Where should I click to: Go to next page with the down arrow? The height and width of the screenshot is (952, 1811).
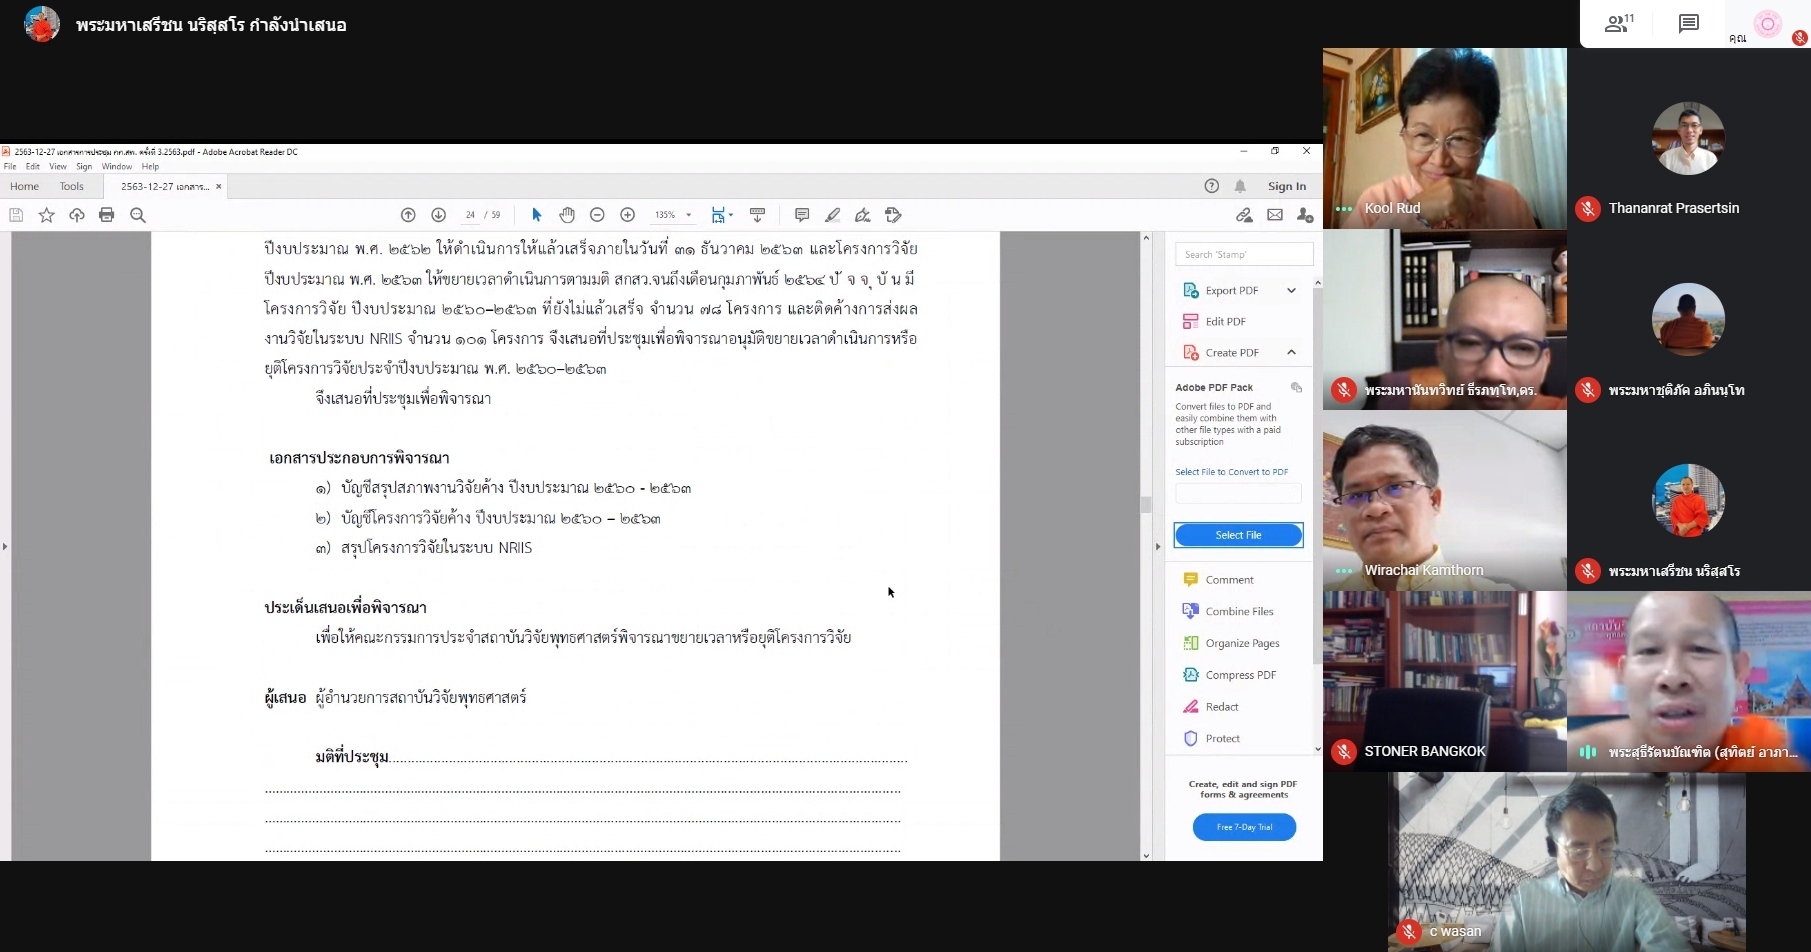[x=438, y=215]
